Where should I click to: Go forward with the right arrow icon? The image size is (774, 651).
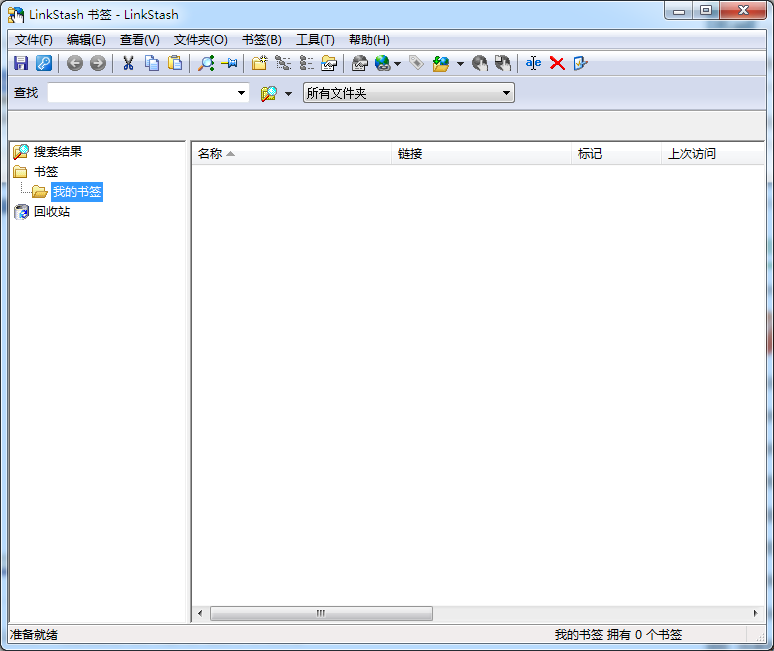coord(98,63)
